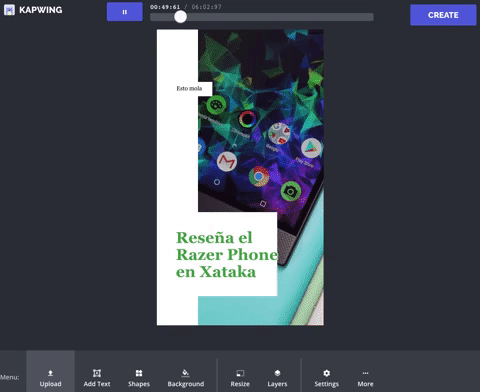
Task: Select the Add Text tool
Action: pos(97,378)
